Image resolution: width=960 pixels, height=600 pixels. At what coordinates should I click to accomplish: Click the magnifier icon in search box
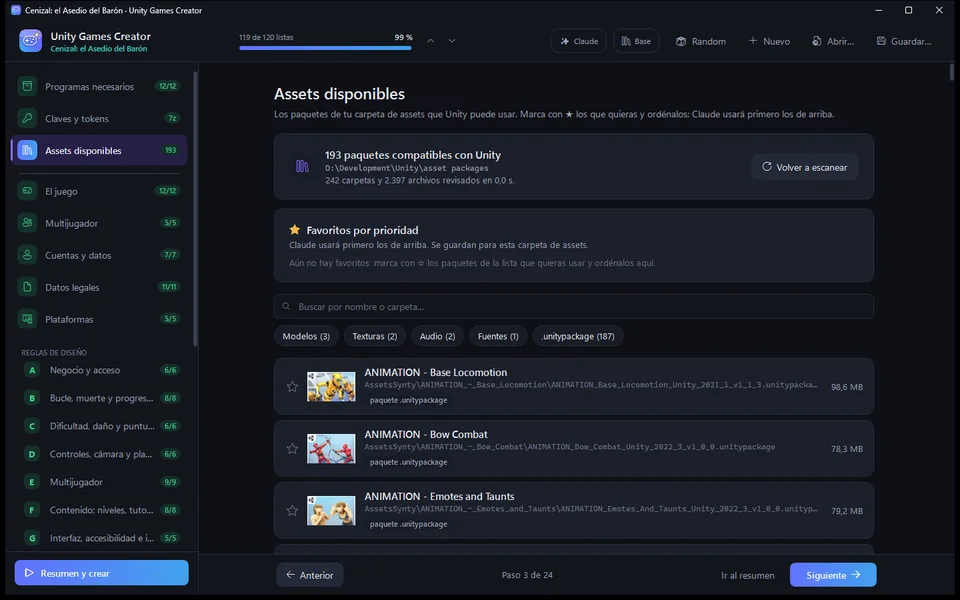[x=286, y=306]
